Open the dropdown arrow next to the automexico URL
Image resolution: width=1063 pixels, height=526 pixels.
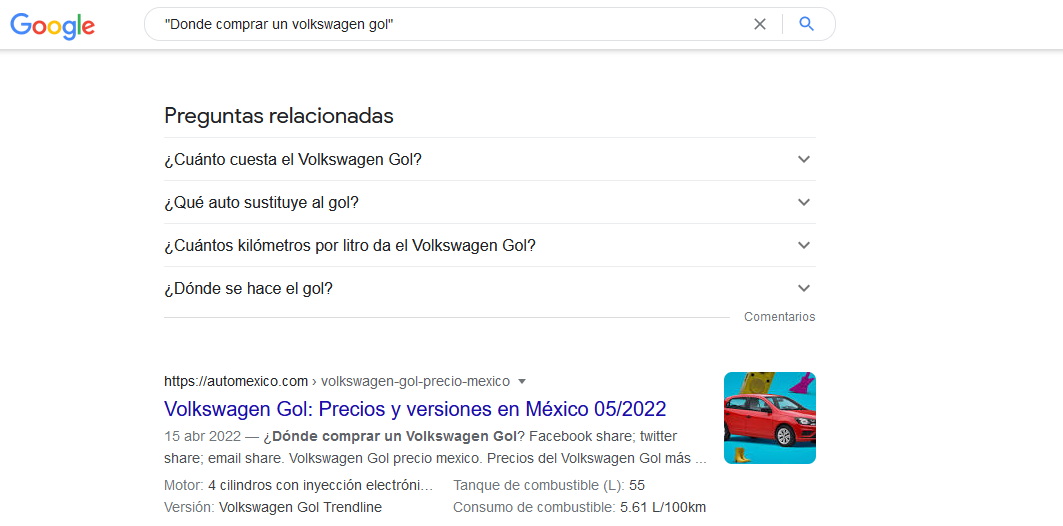pyautogui.click(x=522, y=381)
